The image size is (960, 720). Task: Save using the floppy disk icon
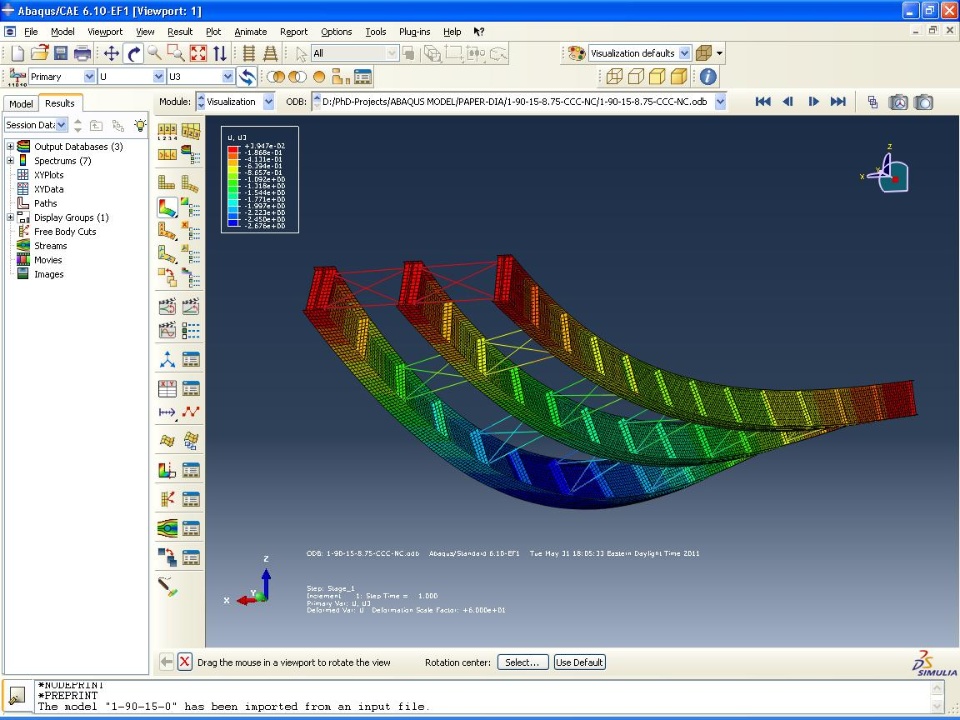coord(61,53)
